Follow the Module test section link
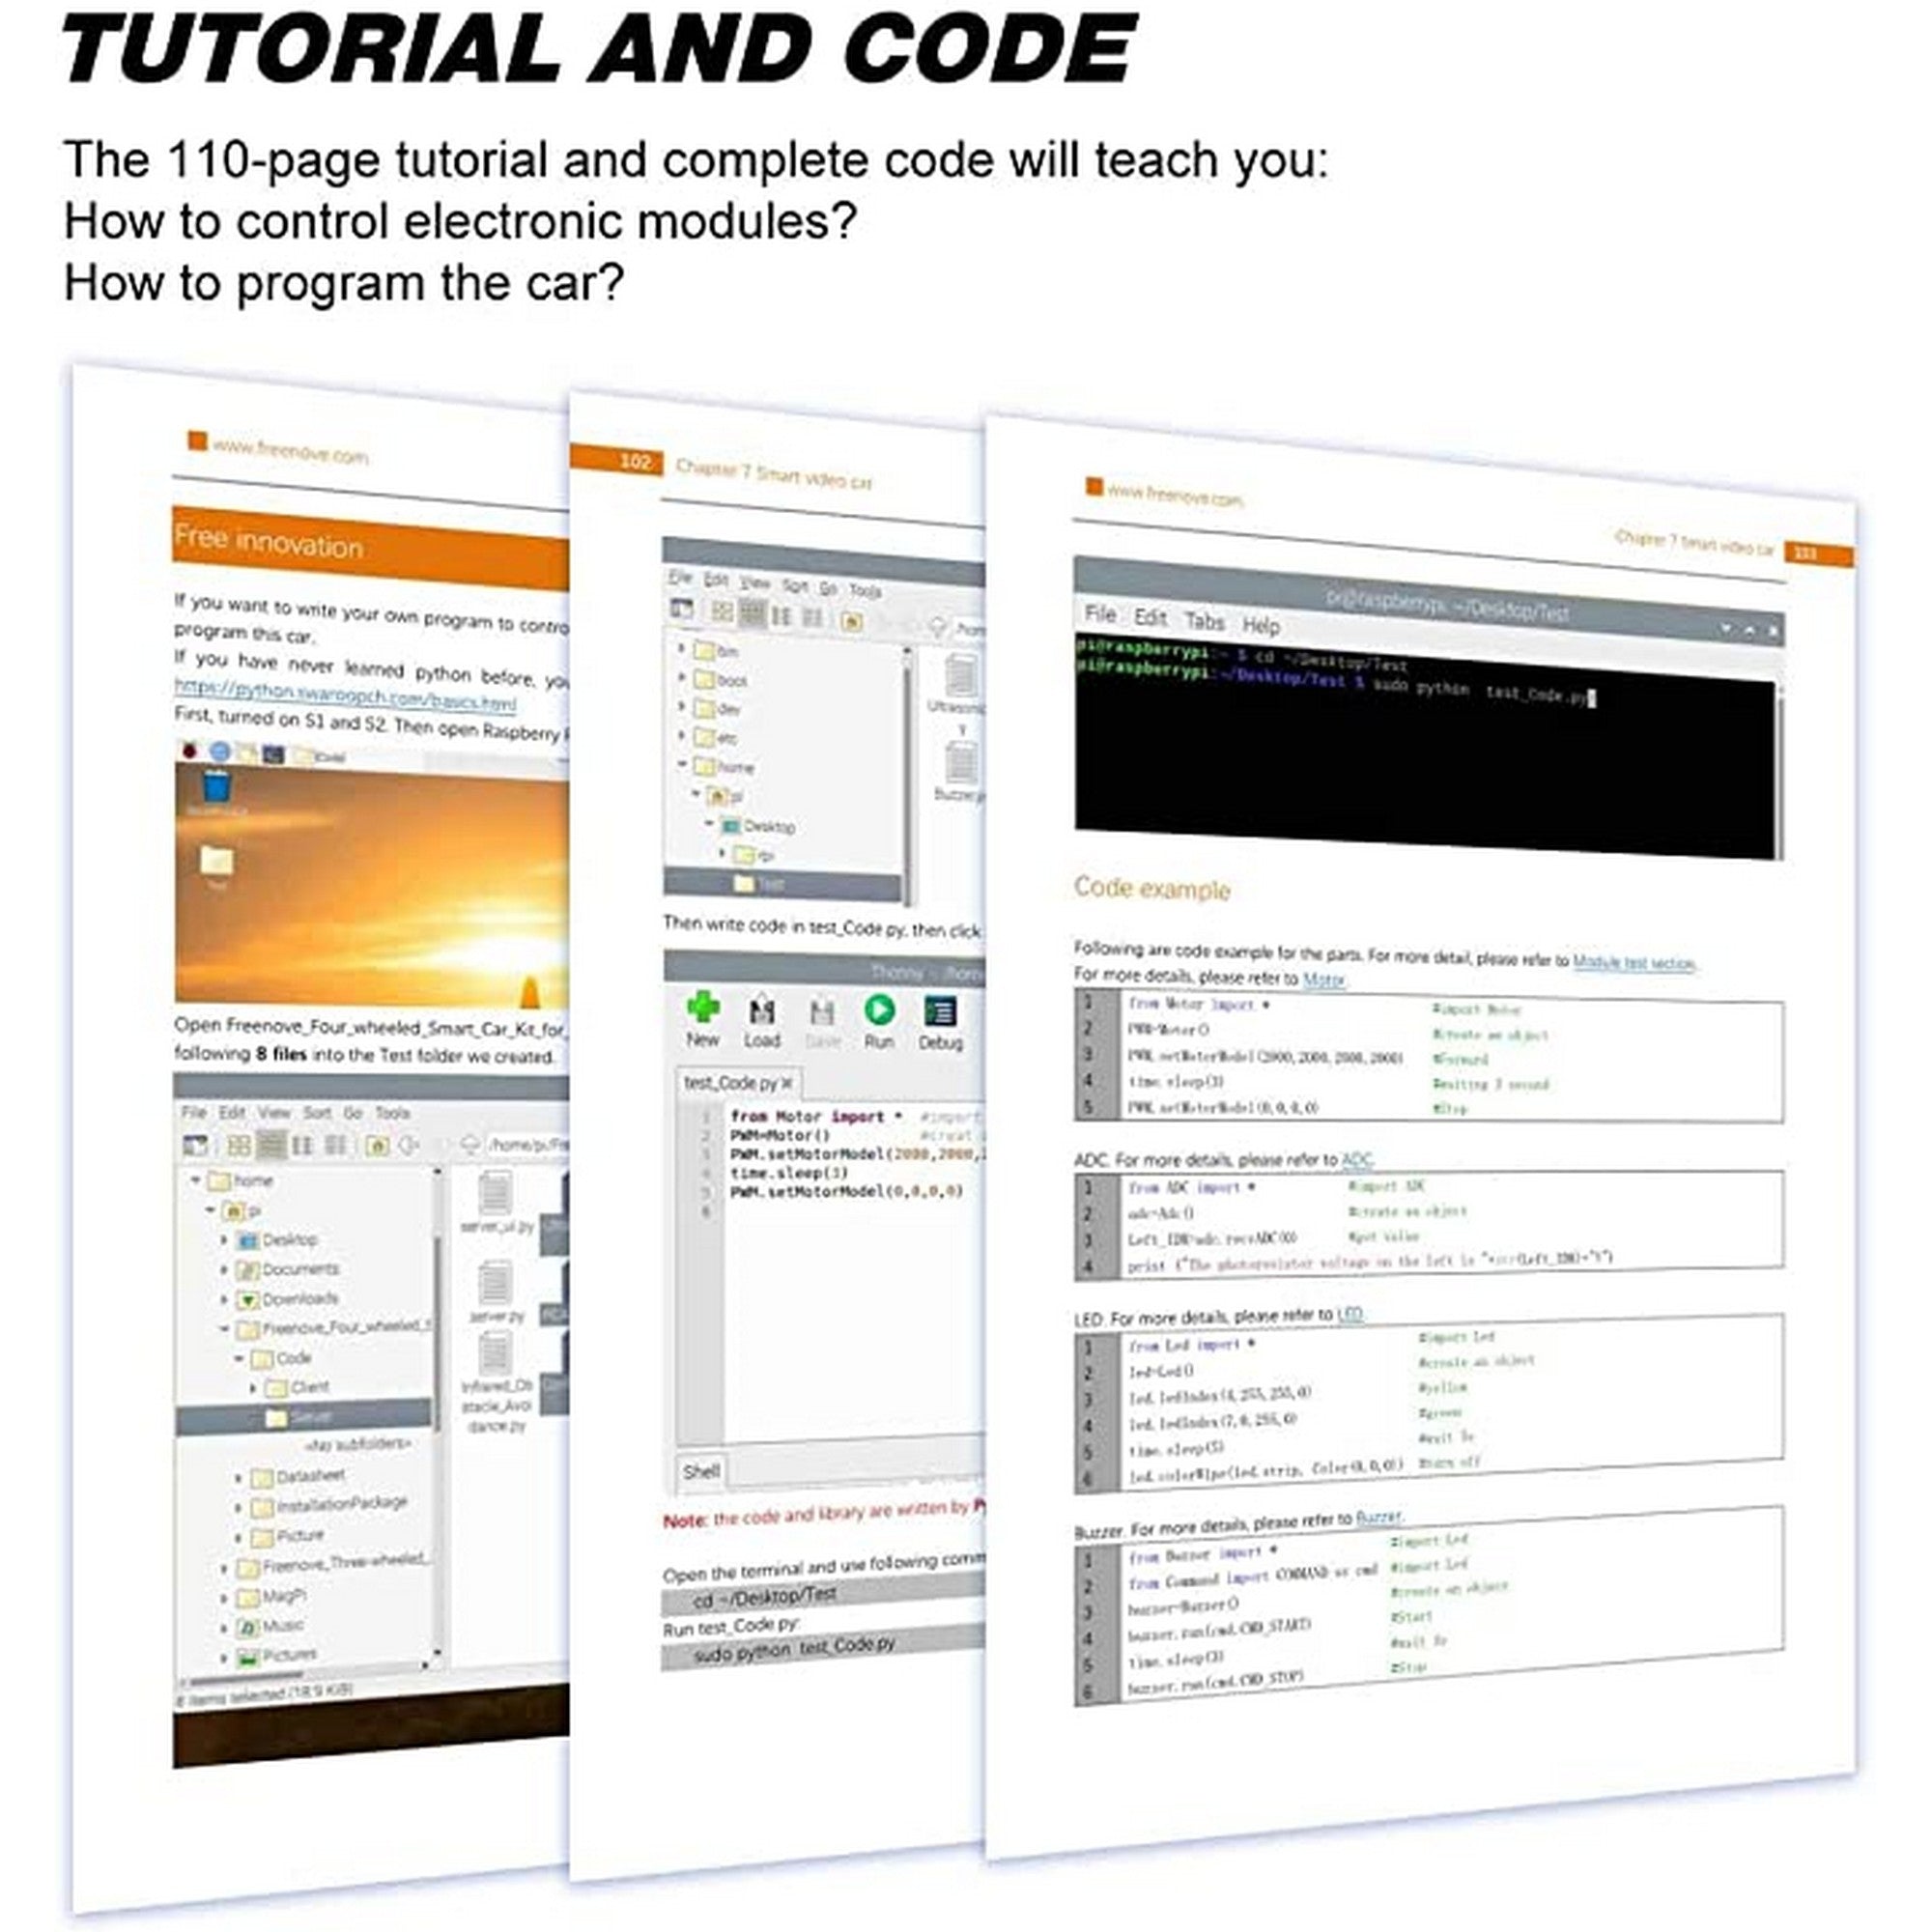 click(x=1633, y=963)
